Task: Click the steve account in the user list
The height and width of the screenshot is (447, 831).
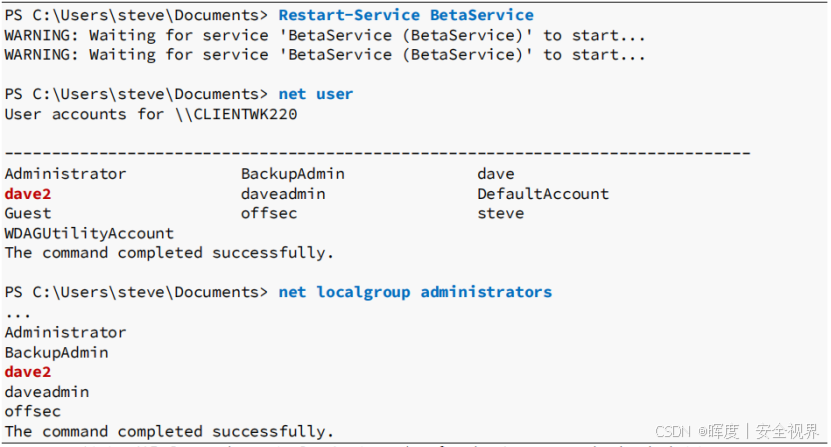Action: (500, 214)
